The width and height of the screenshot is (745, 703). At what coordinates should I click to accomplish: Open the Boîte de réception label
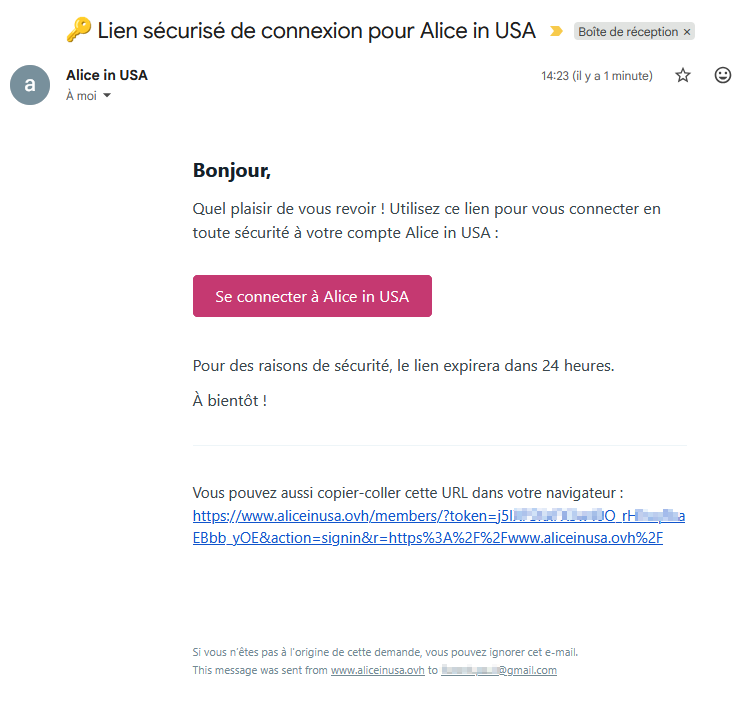(628, 32)
